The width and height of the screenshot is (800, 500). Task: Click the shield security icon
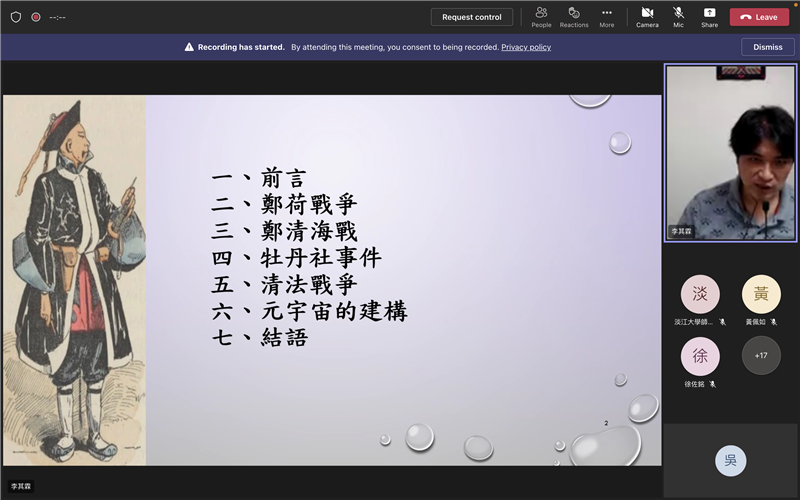click(x=16, y=17)
